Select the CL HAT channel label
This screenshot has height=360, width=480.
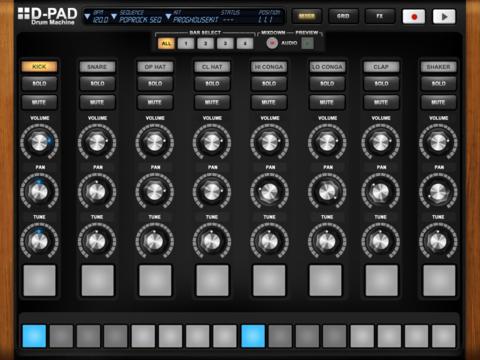[x=212, y=67]
